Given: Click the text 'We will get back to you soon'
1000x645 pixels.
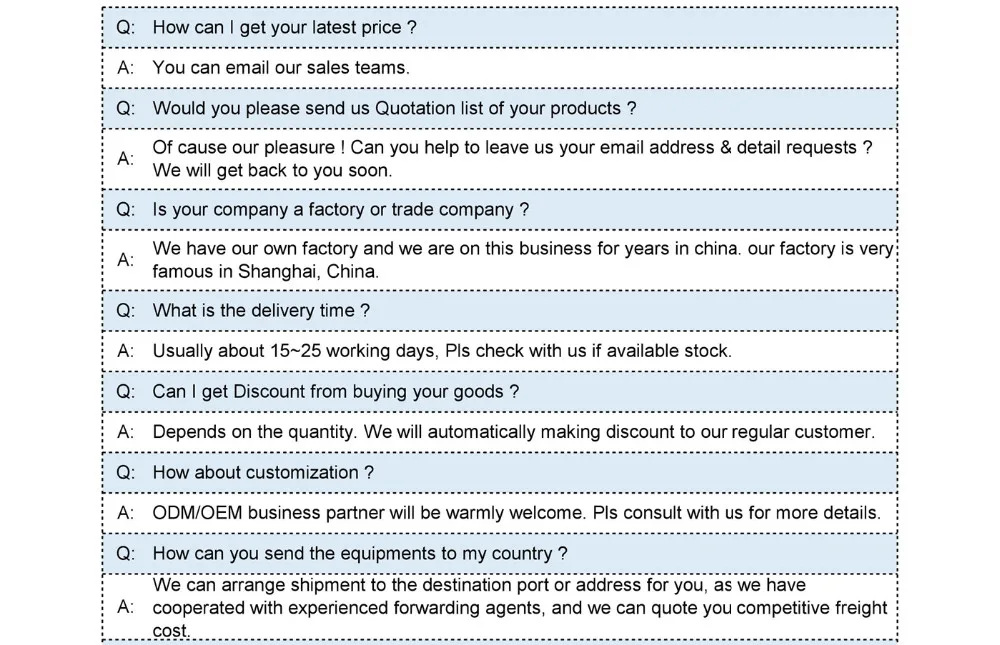Looking at the screenshot, I should tap(272, 170).
